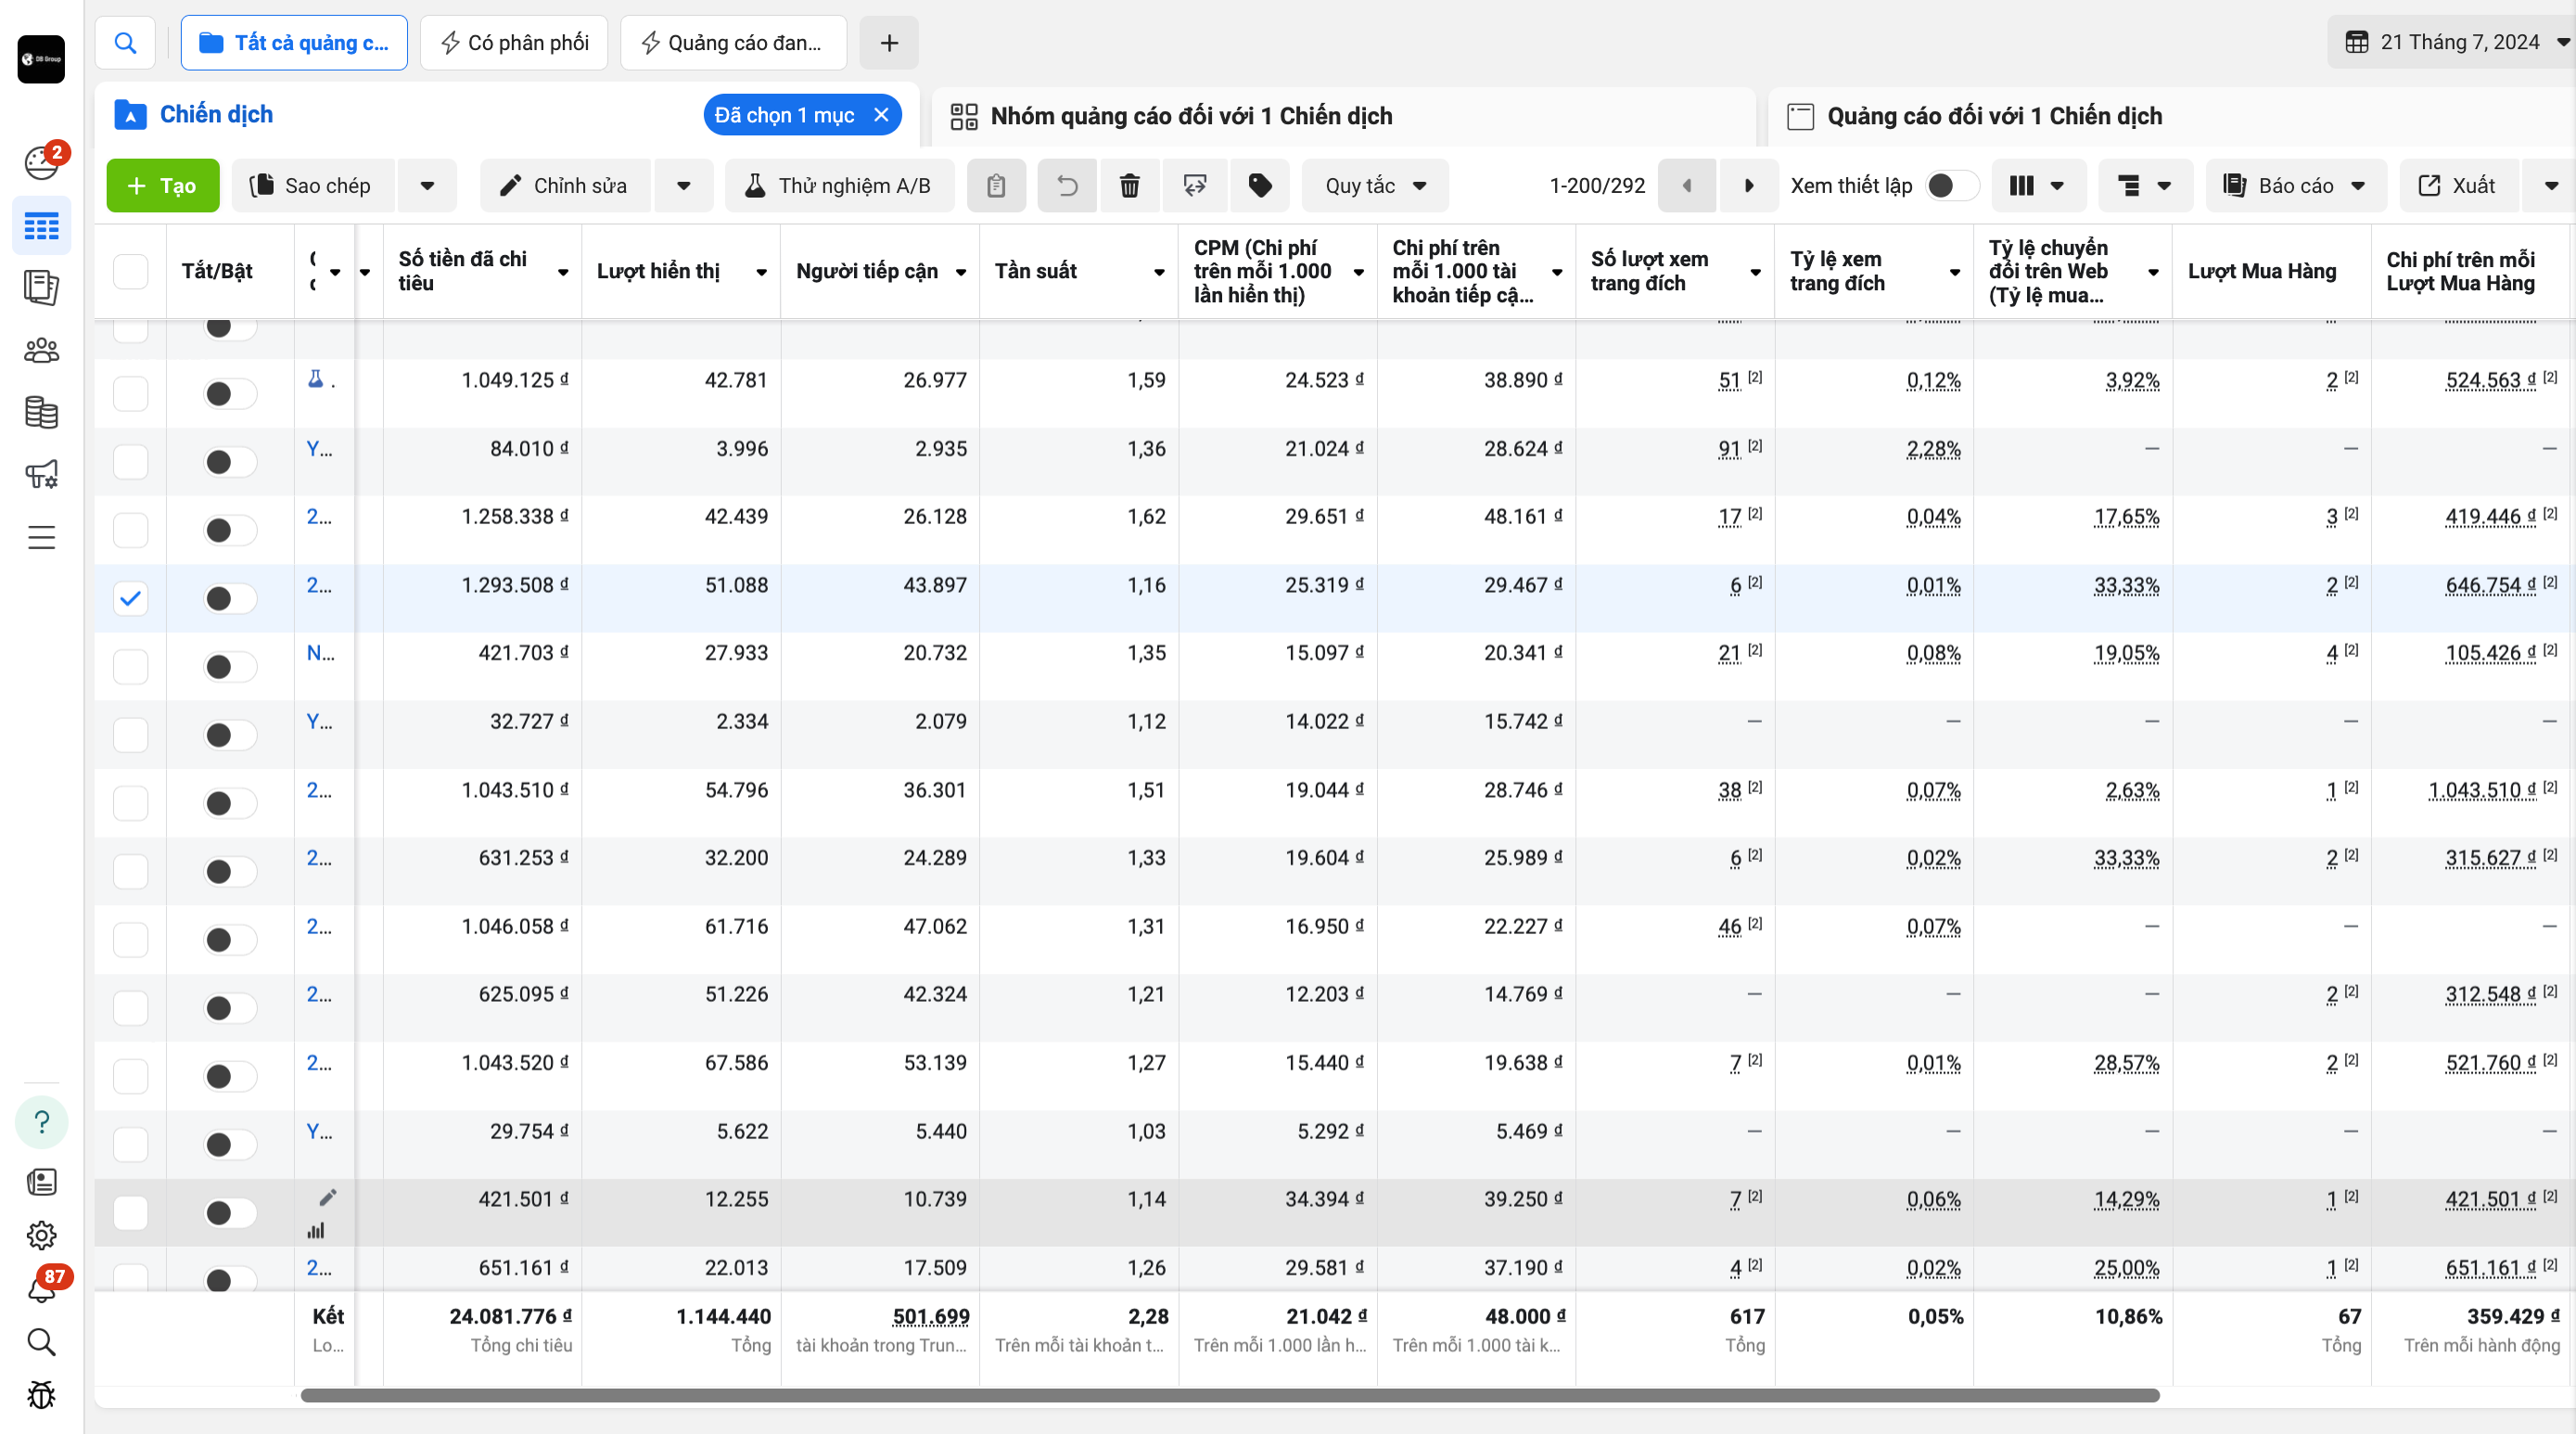Open the Quy tắc dropdown
The image size is (2576, 1434).
coord(1375,185)
